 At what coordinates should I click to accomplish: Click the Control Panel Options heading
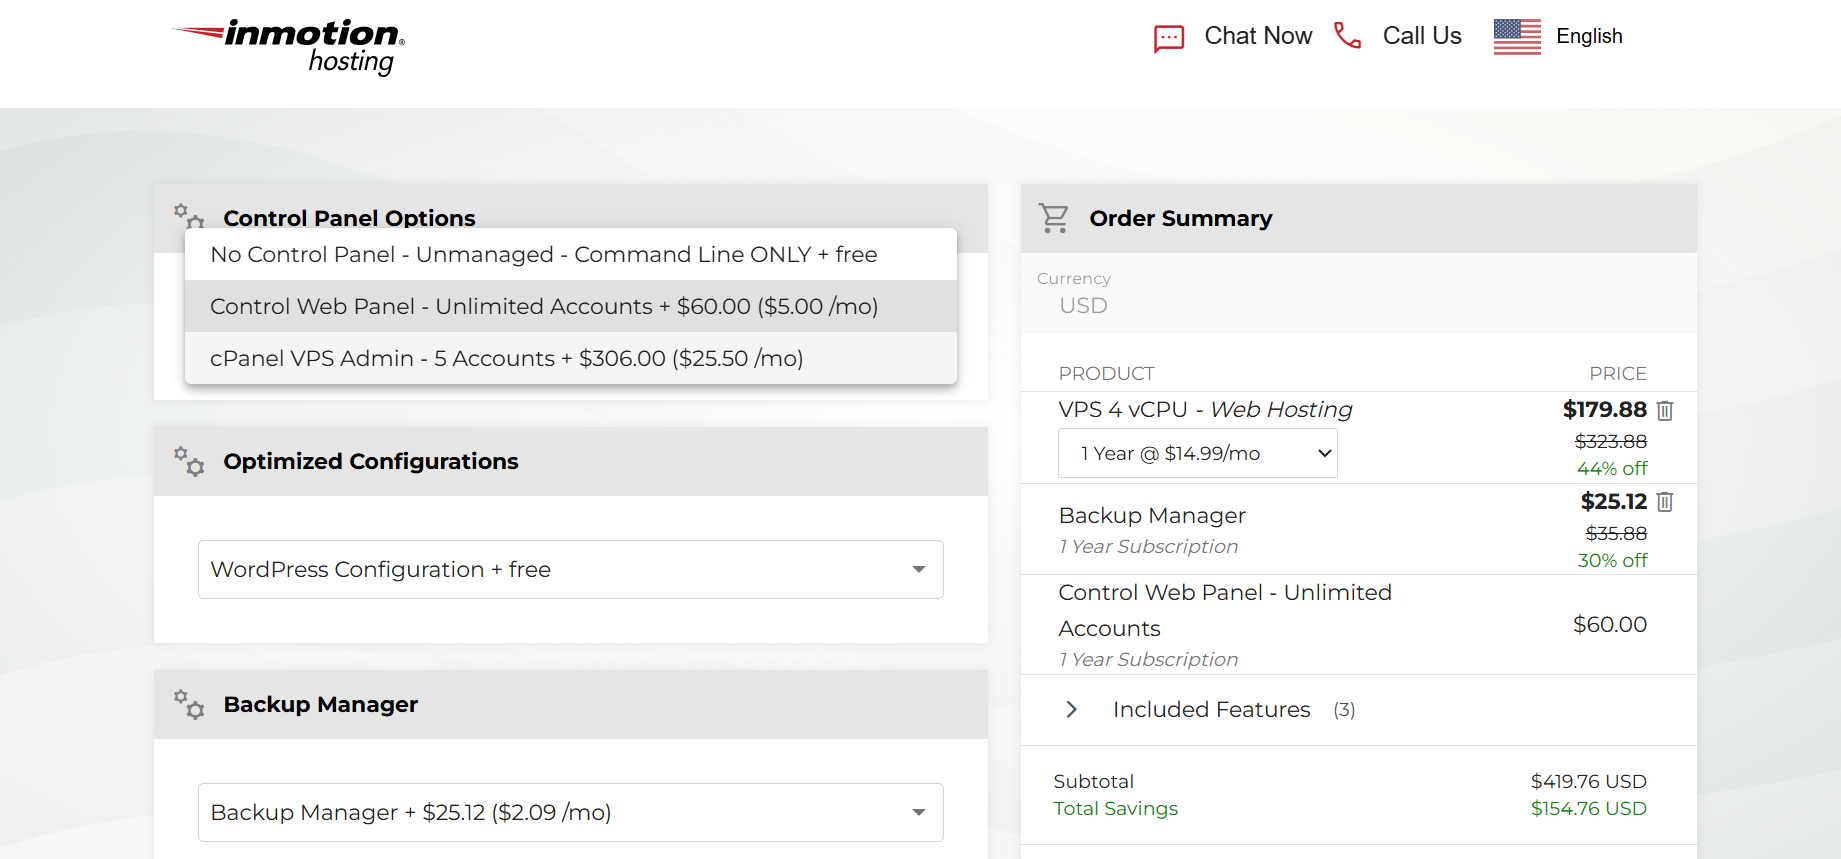[349, 218]
